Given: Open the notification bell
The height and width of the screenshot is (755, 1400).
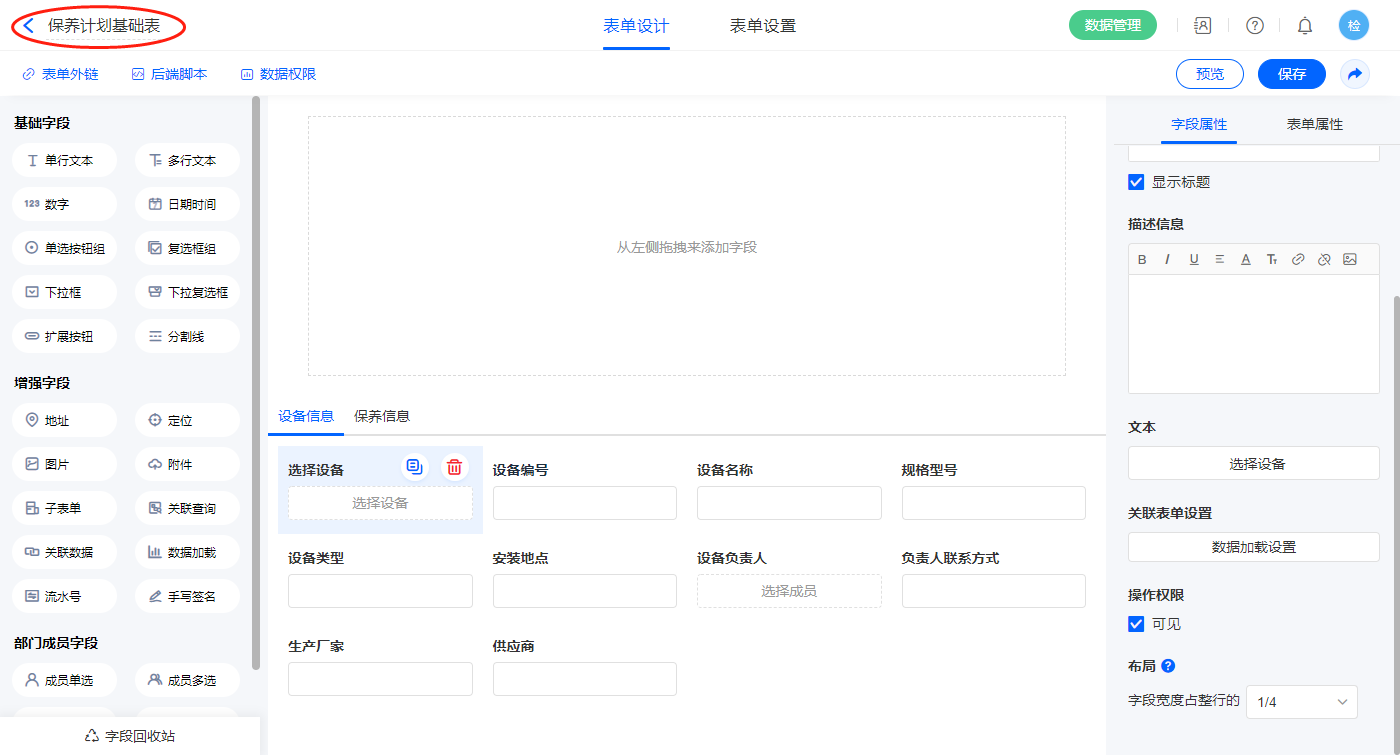Looking at the screenshot, I should click(1304, 26).
